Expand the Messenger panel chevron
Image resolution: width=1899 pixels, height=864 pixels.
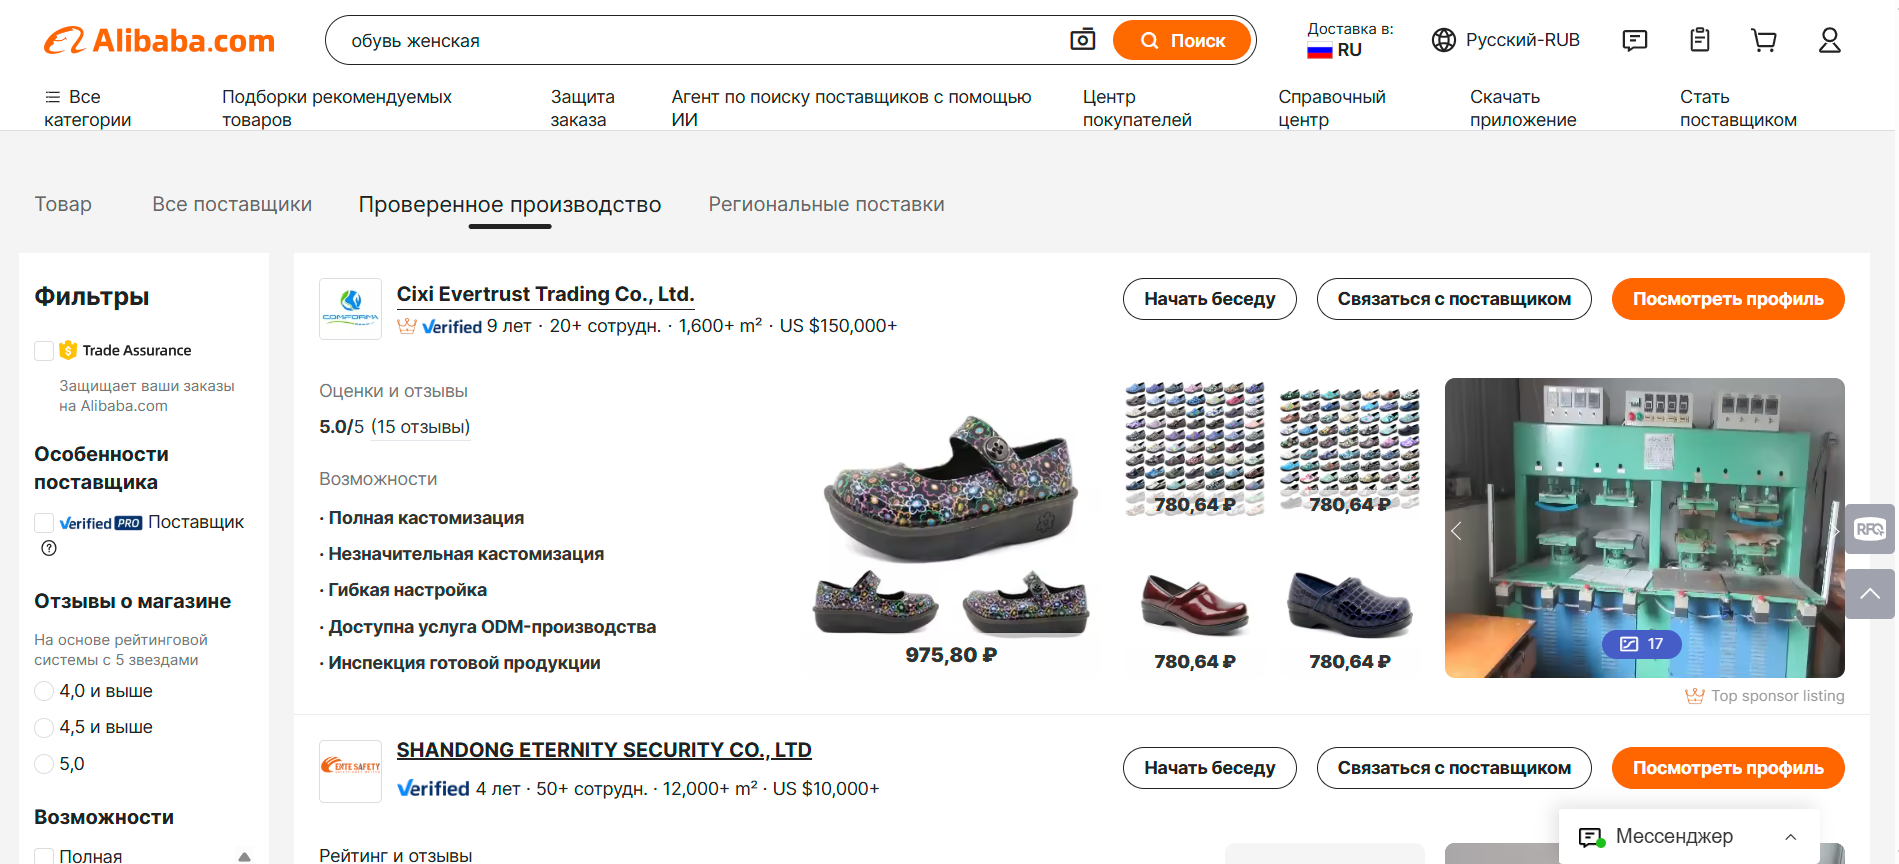[x=1790, y=837]
